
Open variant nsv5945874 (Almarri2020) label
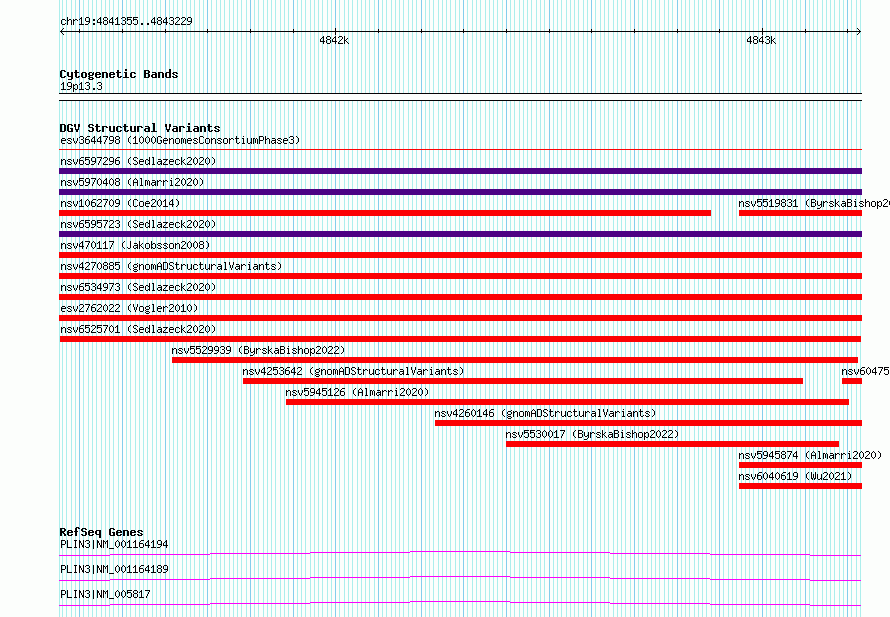(810, 455)
